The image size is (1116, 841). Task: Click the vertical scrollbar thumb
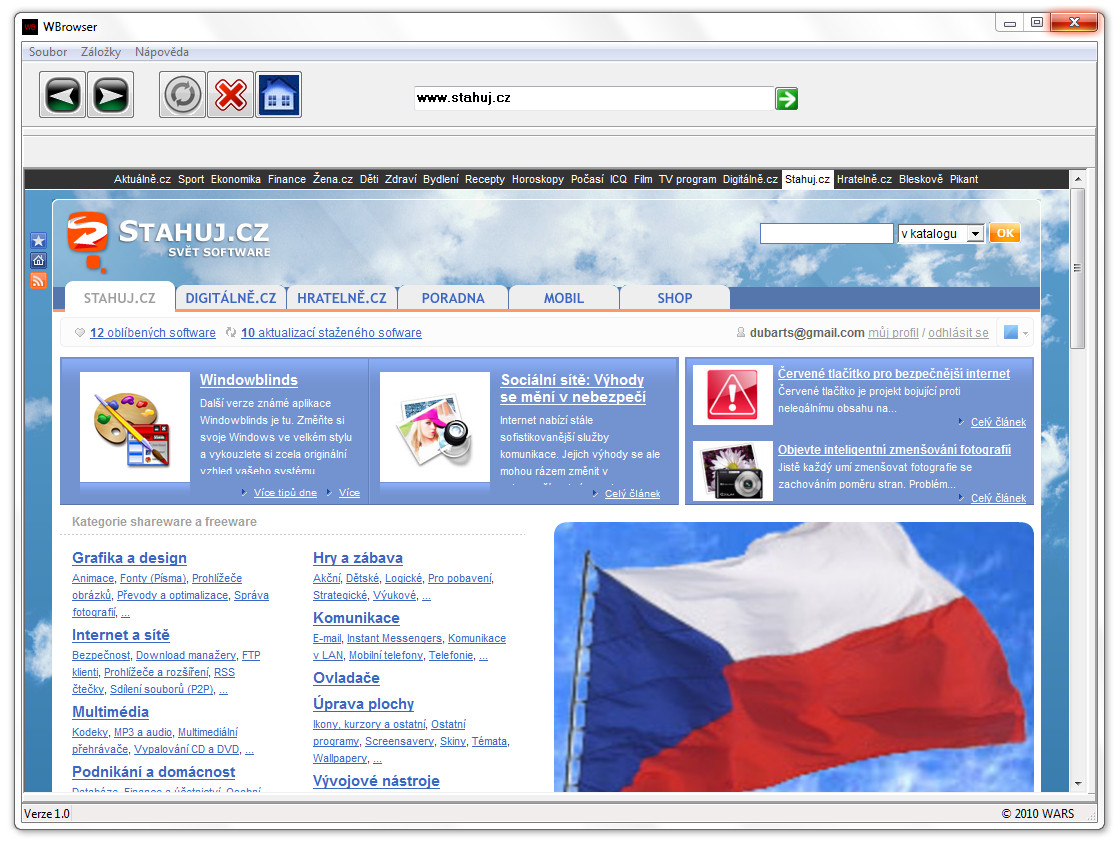pos(1078,268)
